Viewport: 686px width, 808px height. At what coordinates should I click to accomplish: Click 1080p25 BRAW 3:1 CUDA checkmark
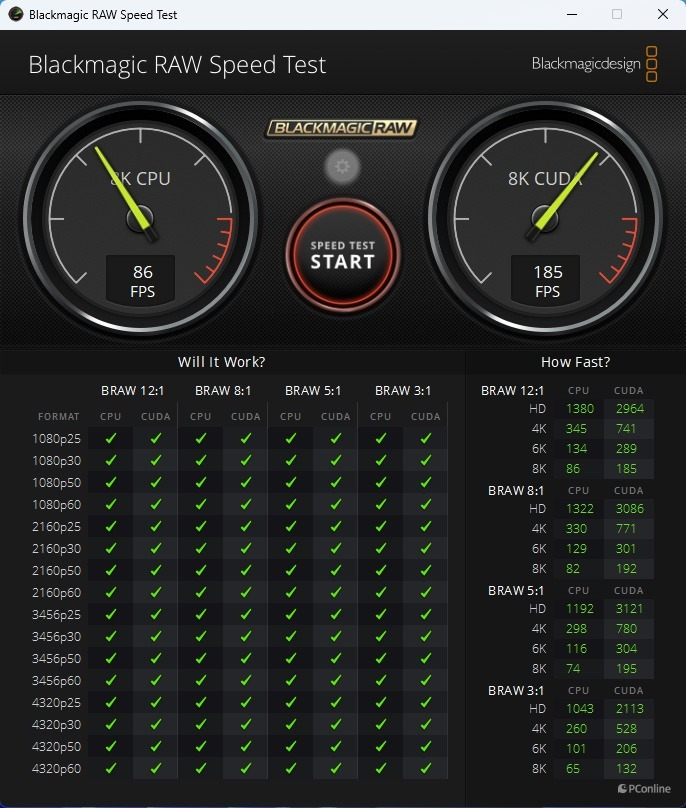click(426, 439)
